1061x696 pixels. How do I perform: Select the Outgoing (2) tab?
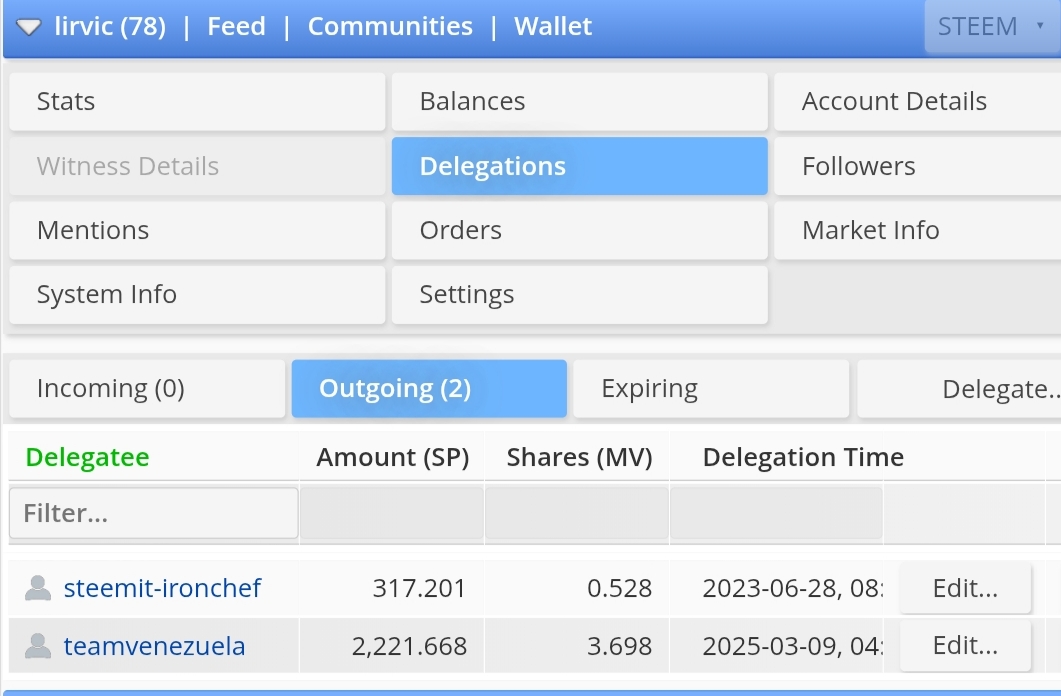point(429,389)
